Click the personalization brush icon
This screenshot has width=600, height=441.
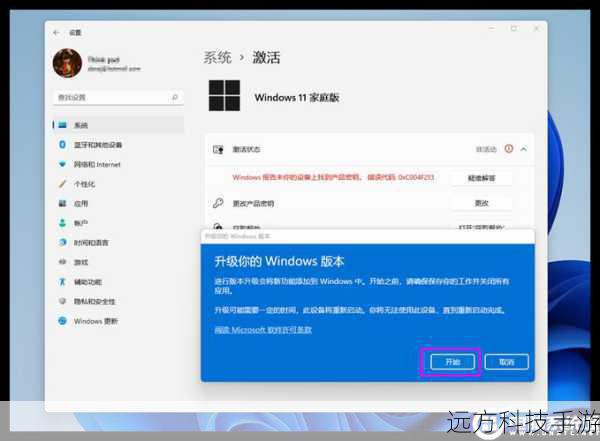coord(62,184)
